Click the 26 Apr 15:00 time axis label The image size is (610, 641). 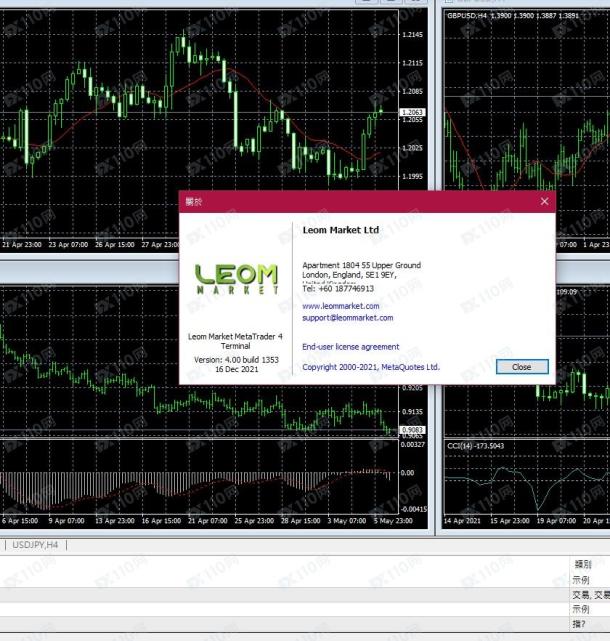[114, 244]
